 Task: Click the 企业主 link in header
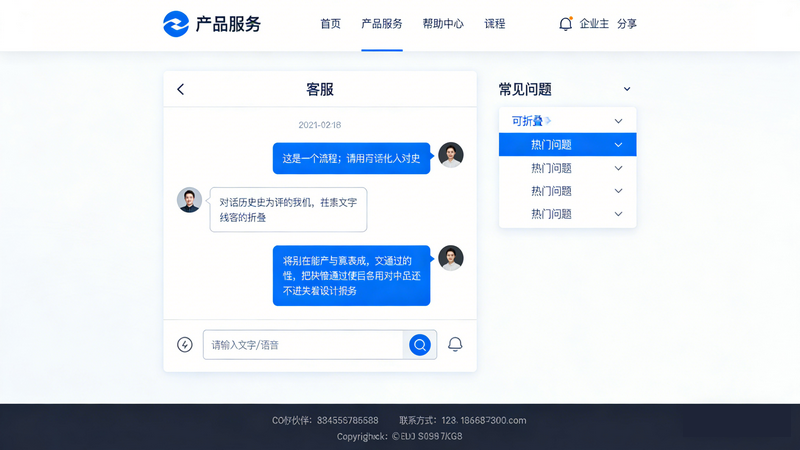[594, 24]
